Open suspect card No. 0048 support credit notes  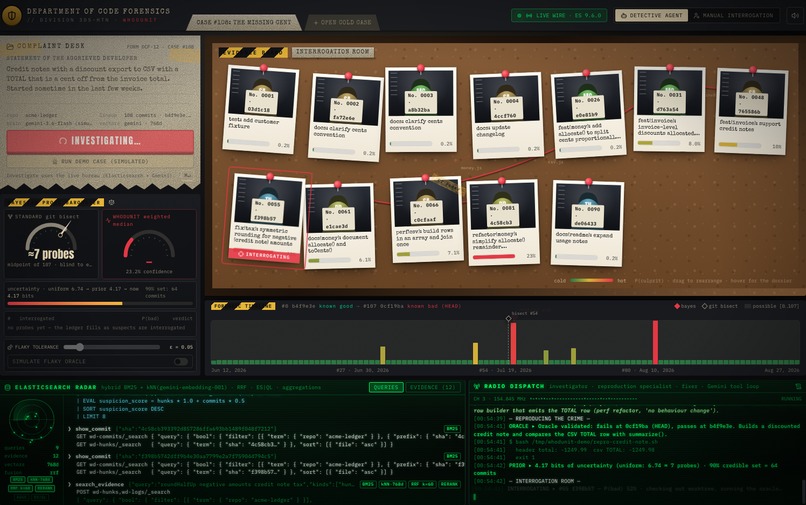point(750,111)
